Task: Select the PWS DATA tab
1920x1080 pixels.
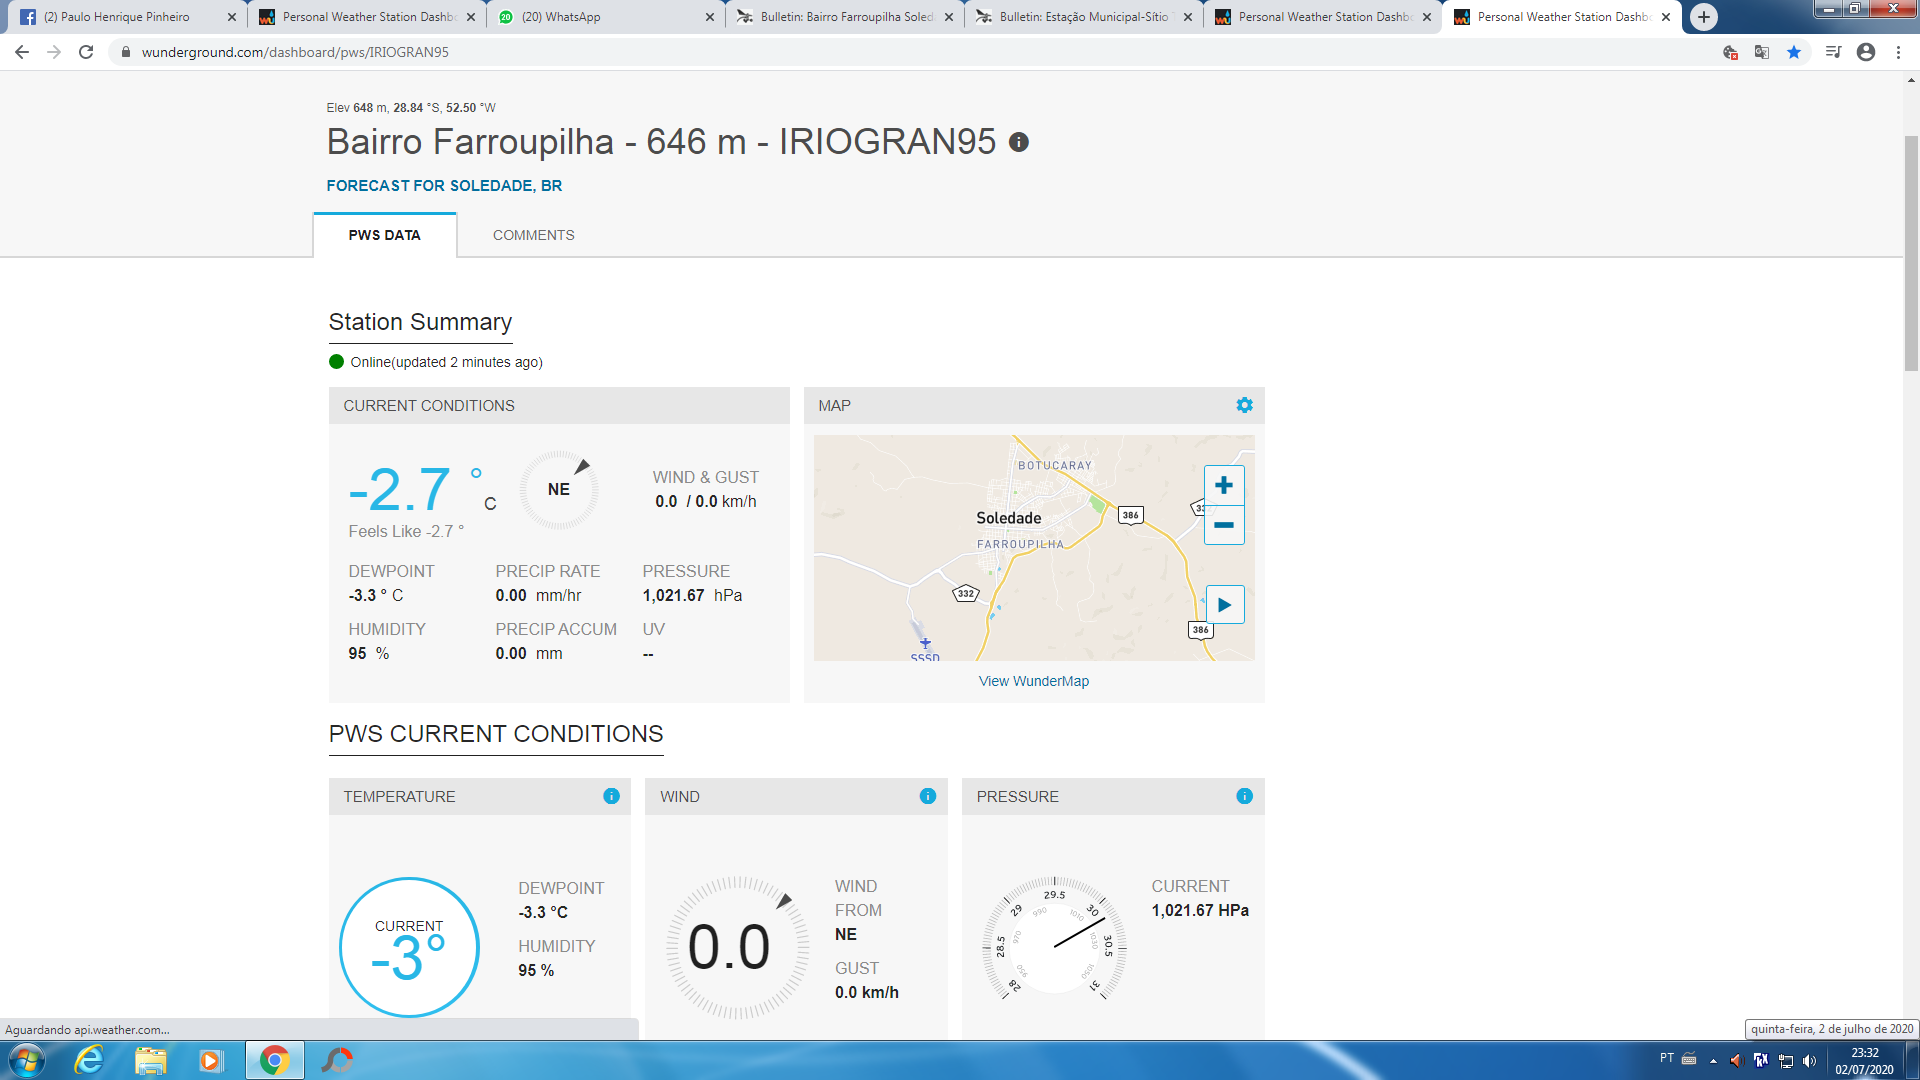Action: [385, 235]
